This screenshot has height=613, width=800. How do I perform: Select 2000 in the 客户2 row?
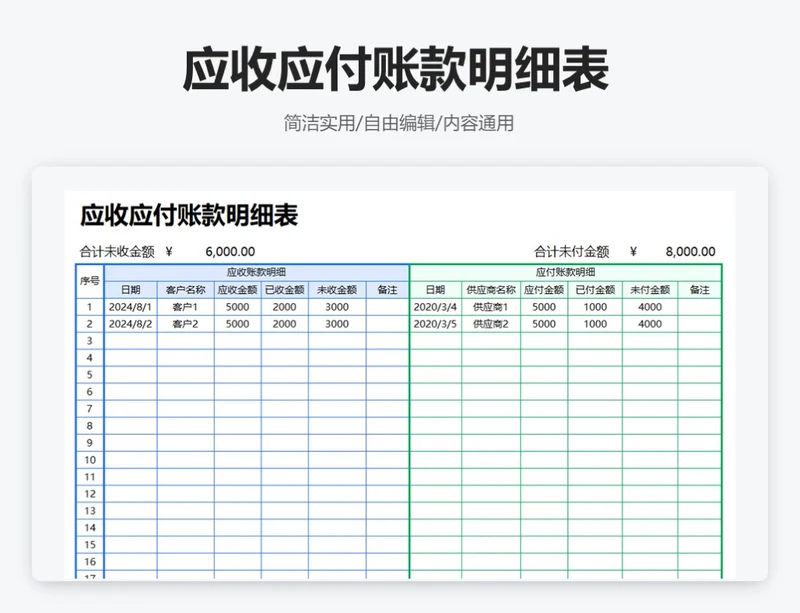coord(285,324)
